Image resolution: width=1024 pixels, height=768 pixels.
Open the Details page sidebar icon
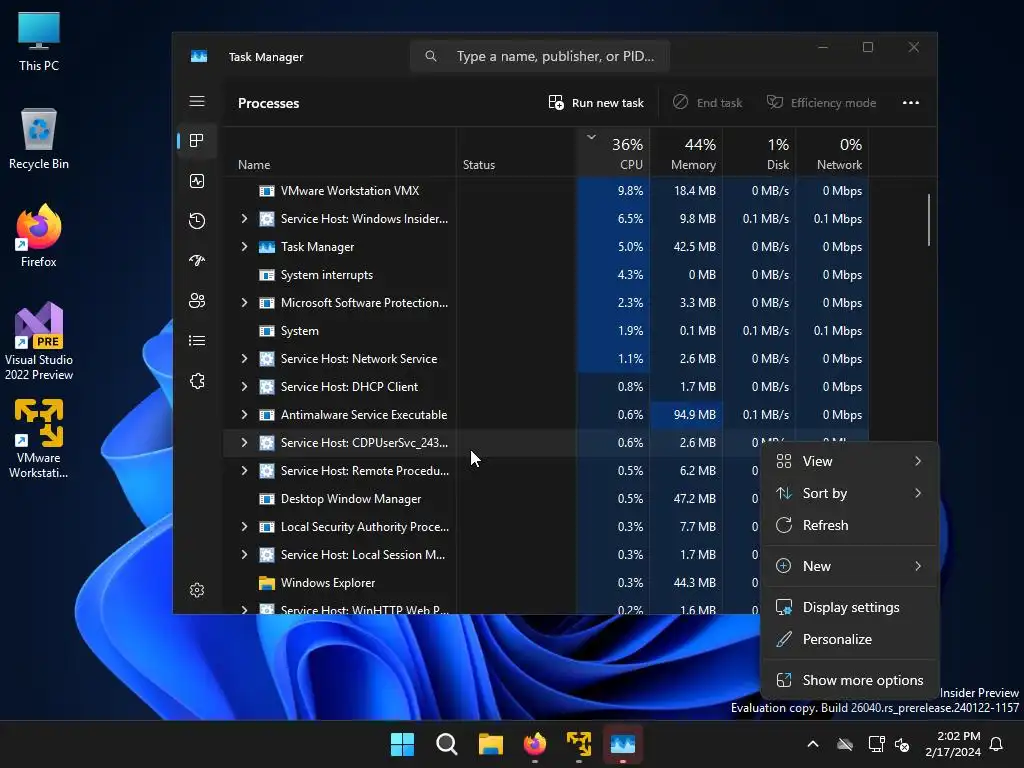point(197,341)
